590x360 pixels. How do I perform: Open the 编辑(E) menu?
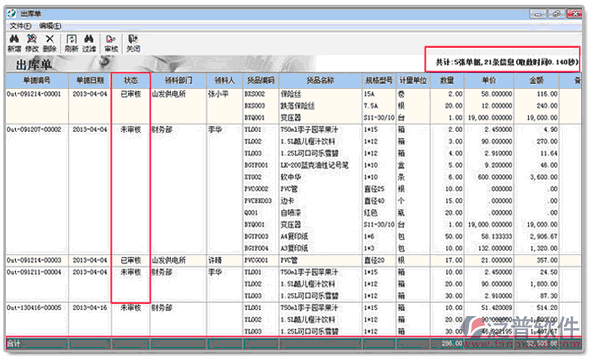pyautogui.click(x=50, y=26)
